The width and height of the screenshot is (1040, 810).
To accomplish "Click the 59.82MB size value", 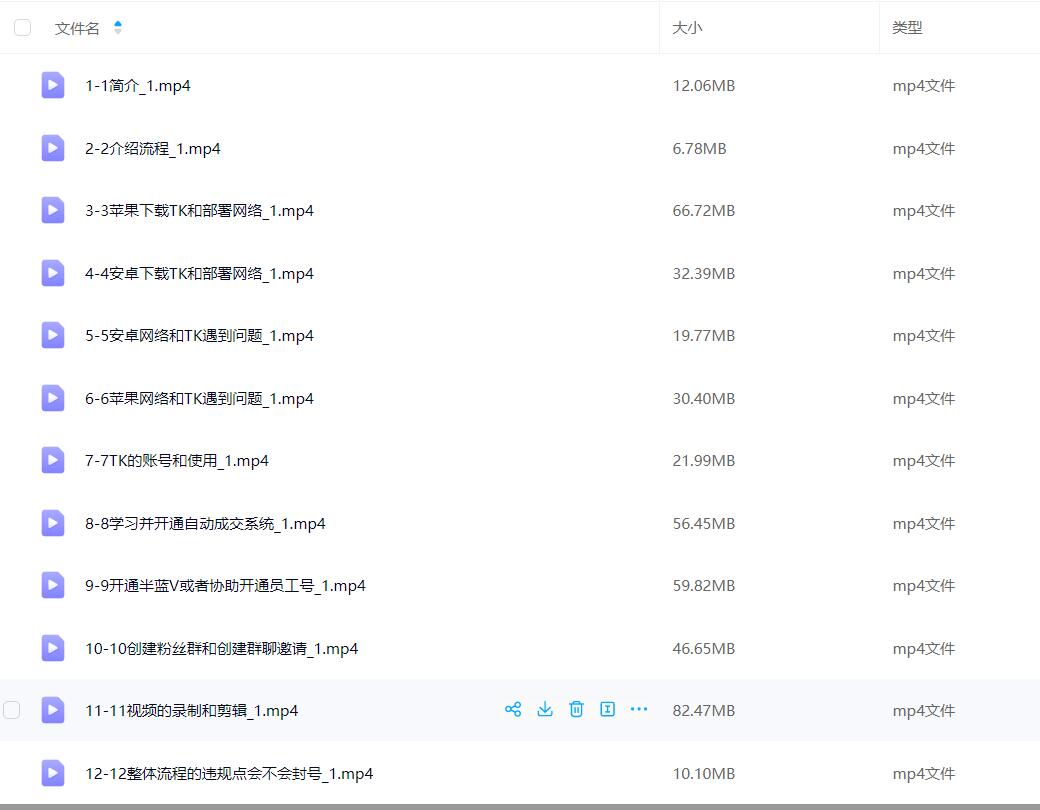I will pyautogui.click(x=704, y=586).
